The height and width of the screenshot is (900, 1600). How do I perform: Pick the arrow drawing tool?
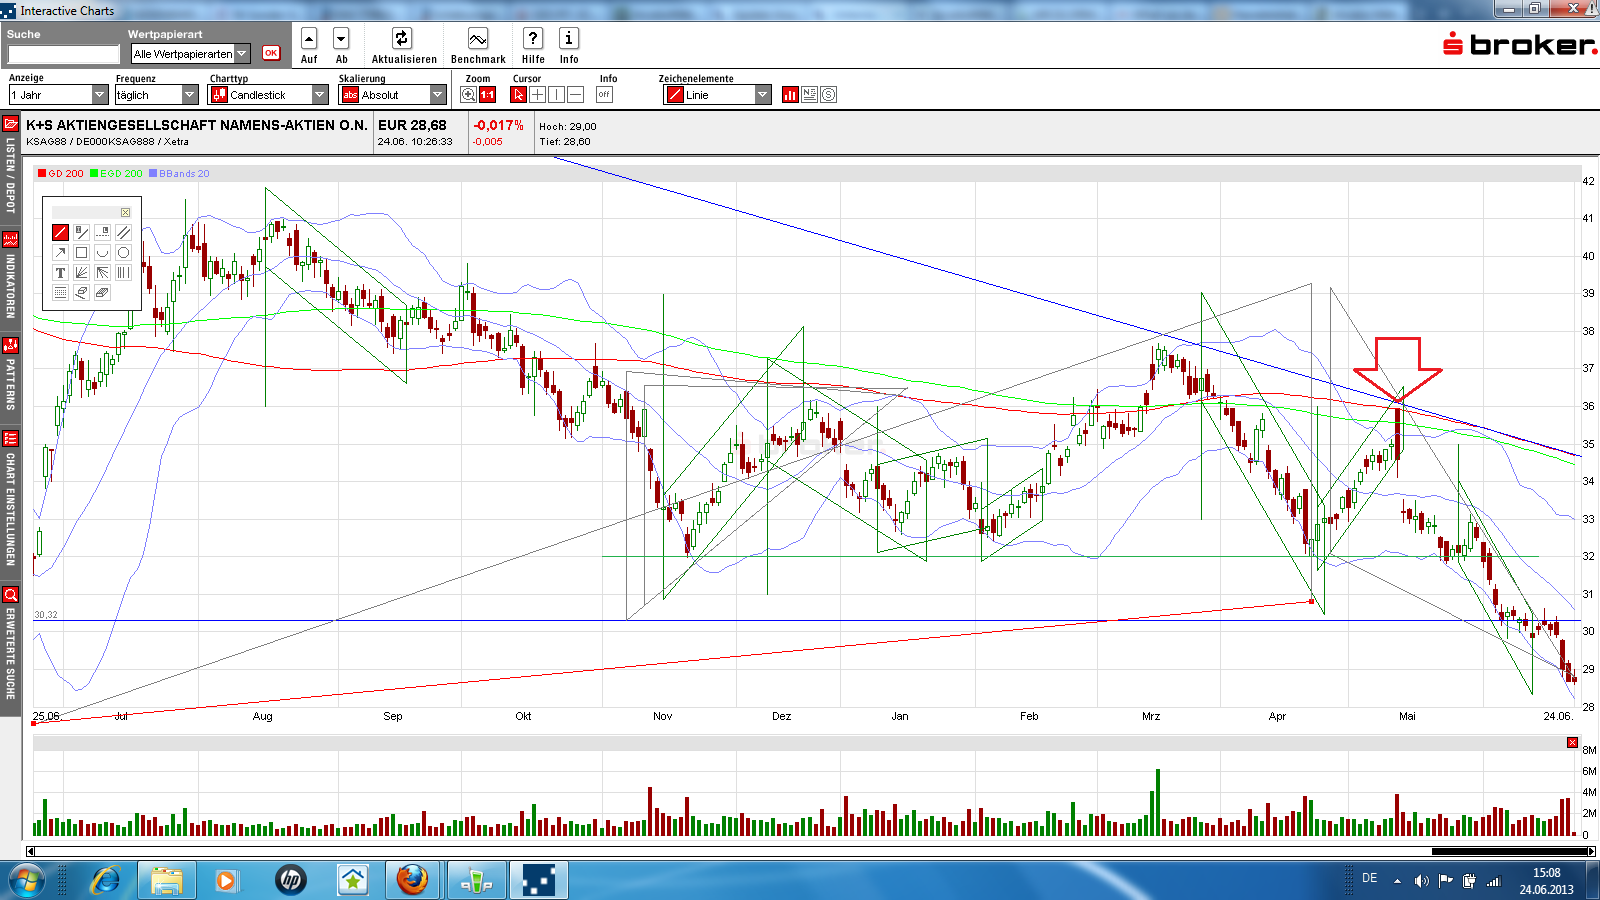(x=60, y=253)
